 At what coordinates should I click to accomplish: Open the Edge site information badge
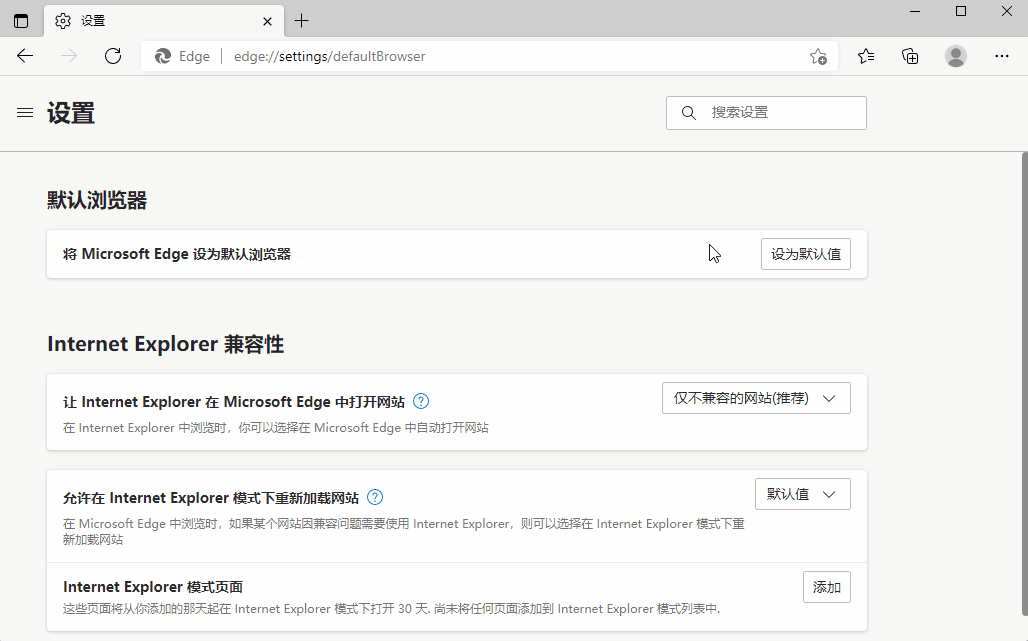click(x=182, y=56)
